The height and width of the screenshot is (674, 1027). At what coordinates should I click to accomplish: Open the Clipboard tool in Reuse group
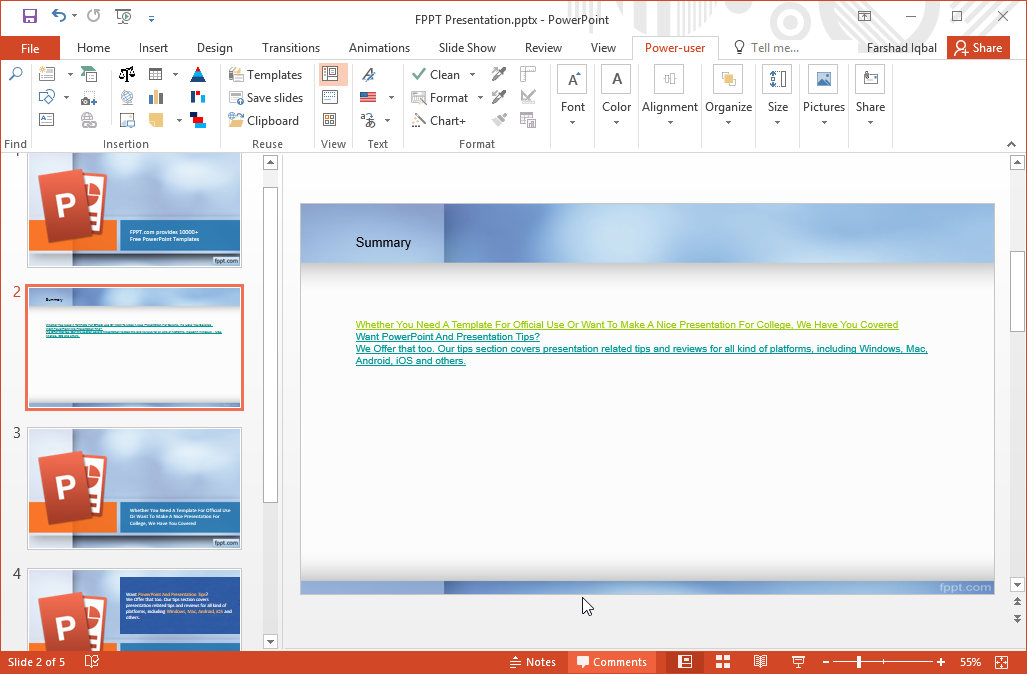point(266,120)
